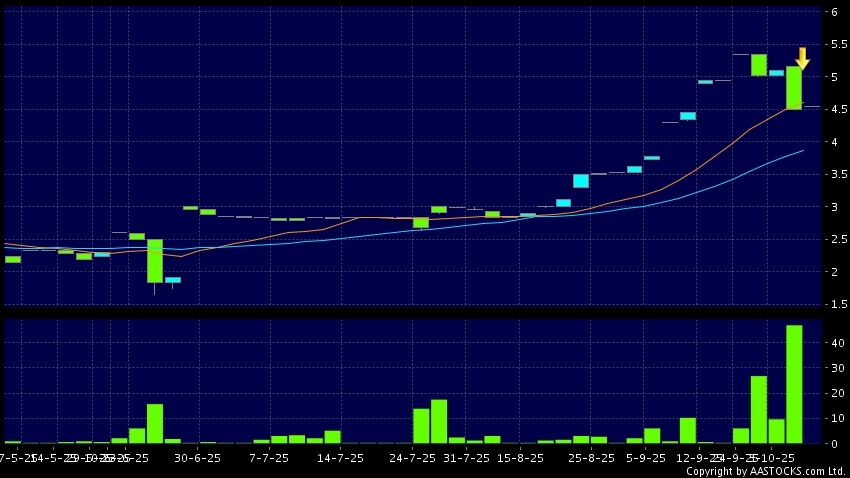Screen dimensions: 850x478
Task: Select the 3.5 price axis label
Action: coord(833,175)
